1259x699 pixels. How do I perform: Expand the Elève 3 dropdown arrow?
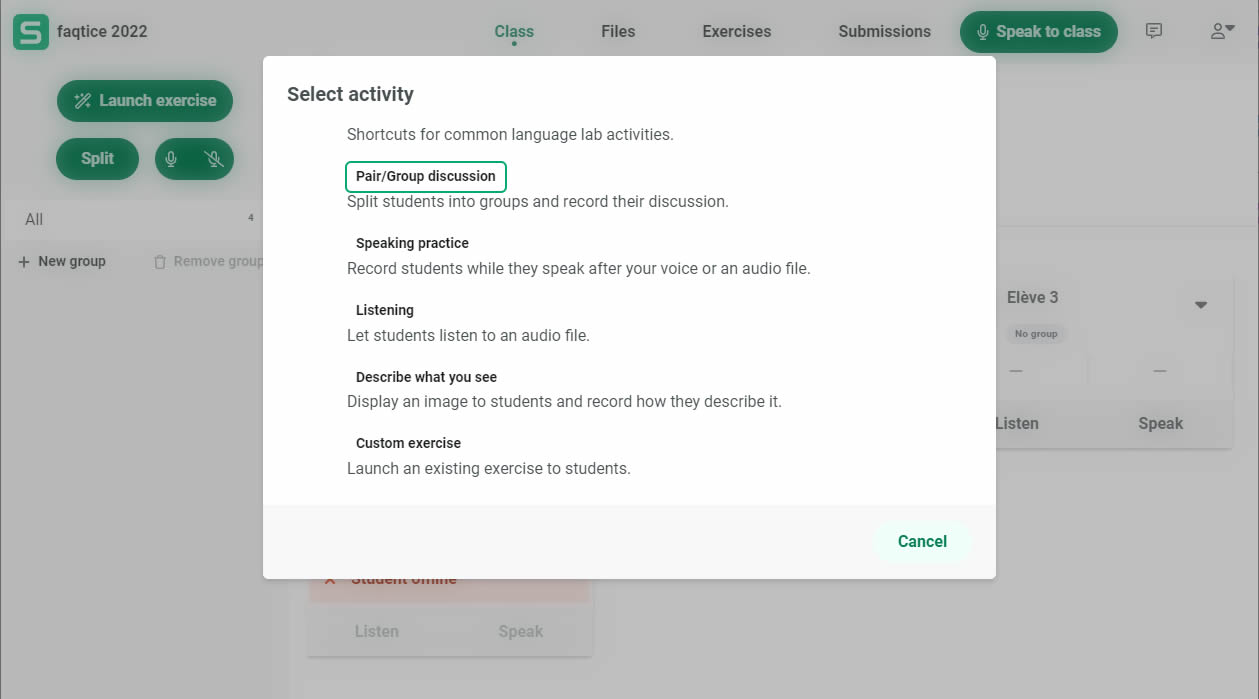(1201, 305)
